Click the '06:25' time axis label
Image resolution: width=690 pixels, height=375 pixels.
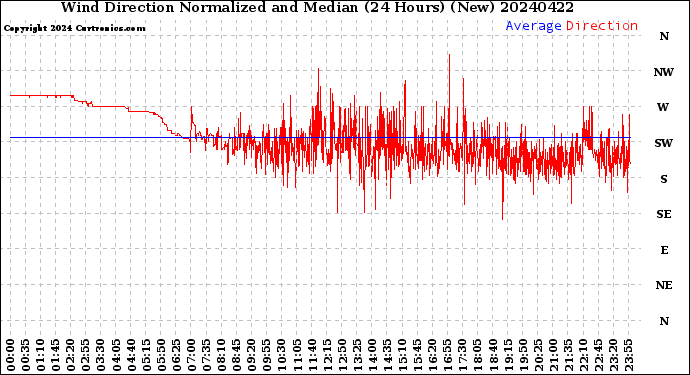click(176, 355)
